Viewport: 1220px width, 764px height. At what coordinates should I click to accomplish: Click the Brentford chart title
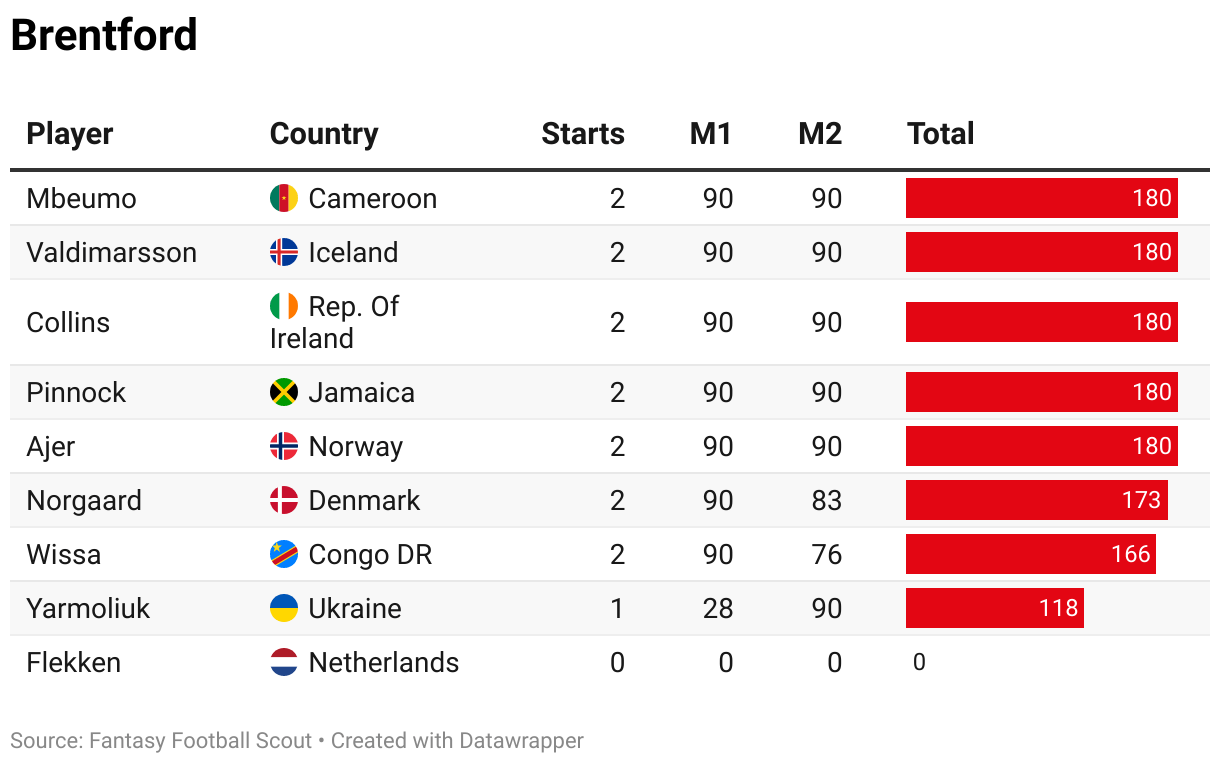104,36
